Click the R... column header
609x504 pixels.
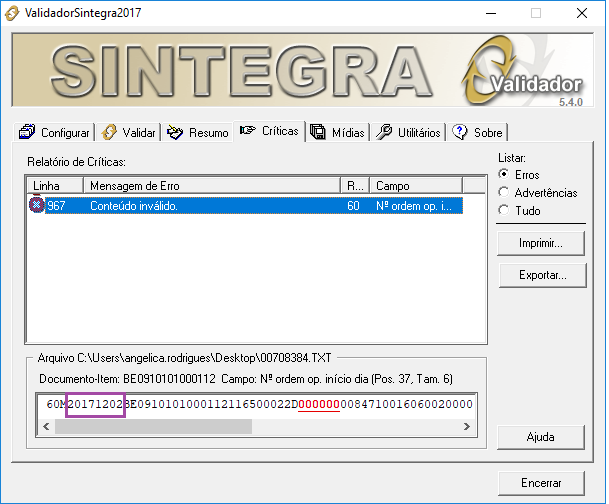pos(355,186)
